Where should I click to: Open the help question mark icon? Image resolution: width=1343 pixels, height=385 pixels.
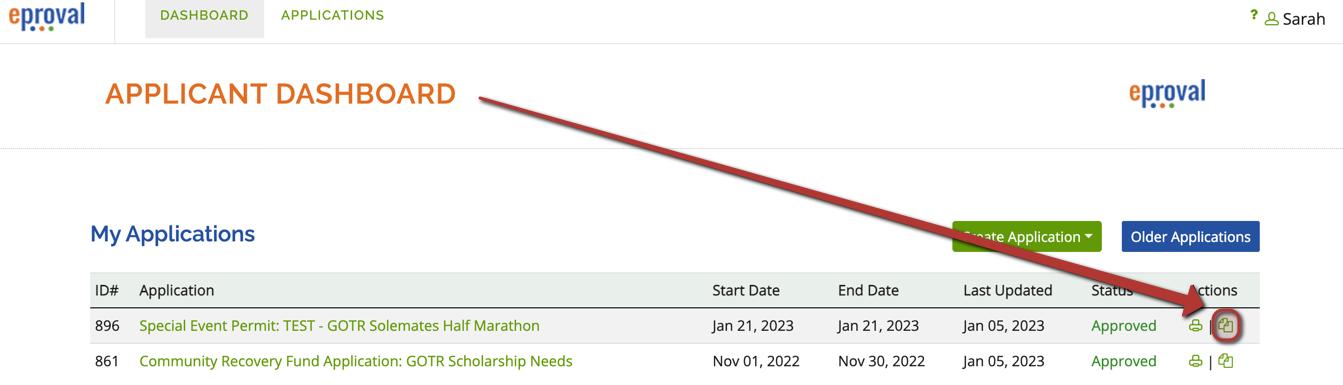(x=1253, y=15)
